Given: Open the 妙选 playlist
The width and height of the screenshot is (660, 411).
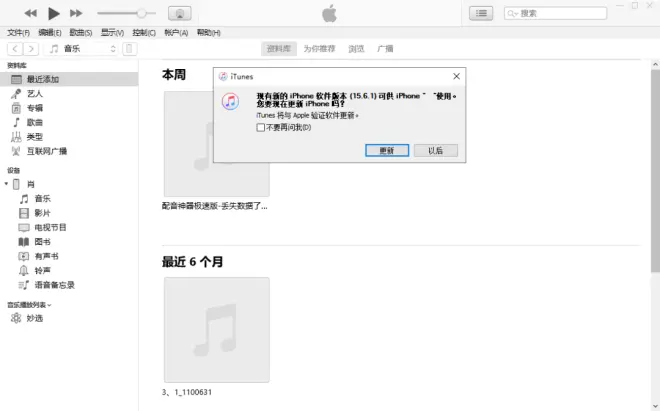Looking at the screenshot, I should click(x=69, y=318).
